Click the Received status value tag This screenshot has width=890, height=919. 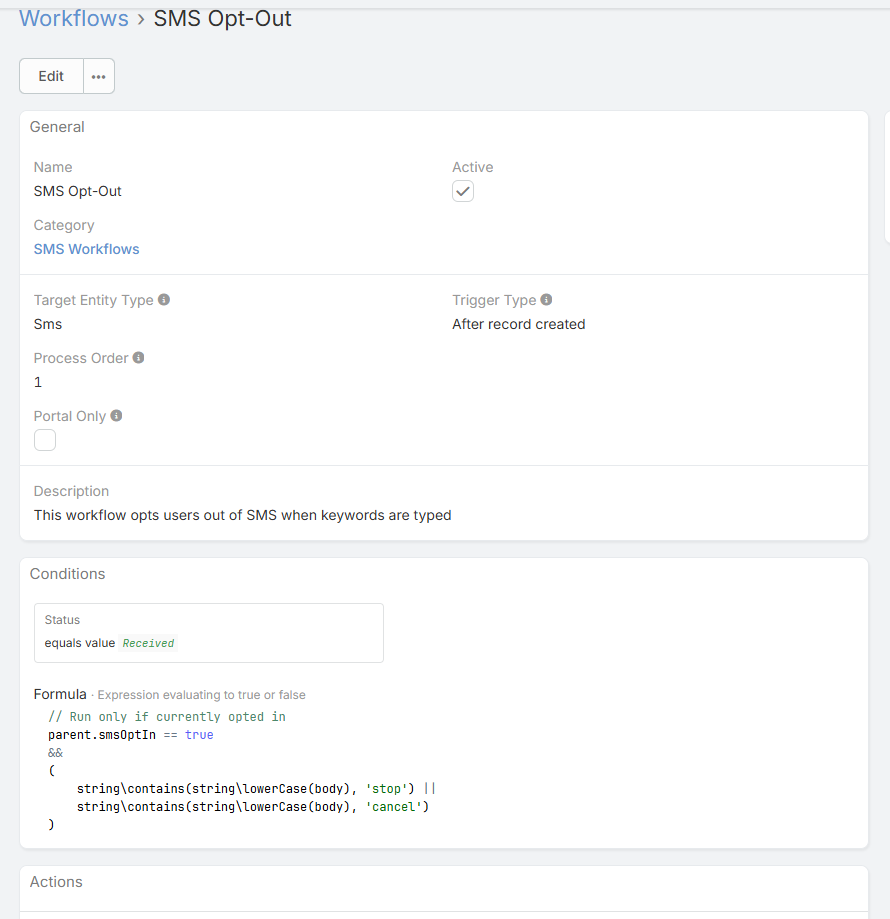click(x=148, y=643)
